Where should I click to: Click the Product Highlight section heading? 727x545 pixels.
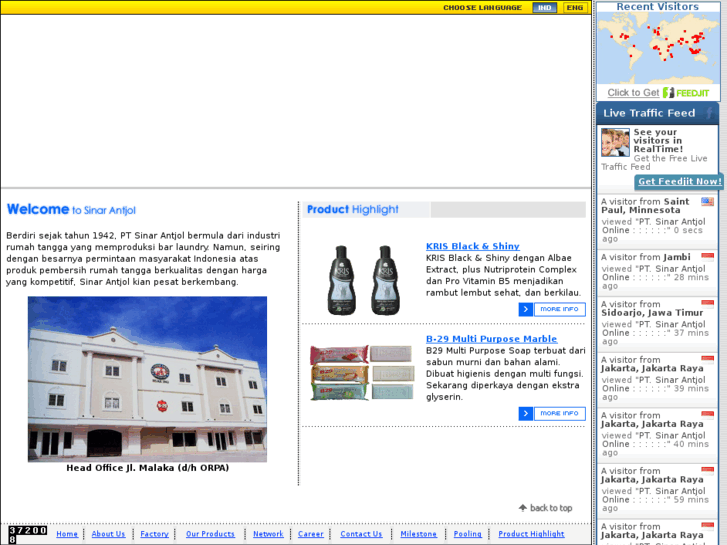[x=352, y=210]
